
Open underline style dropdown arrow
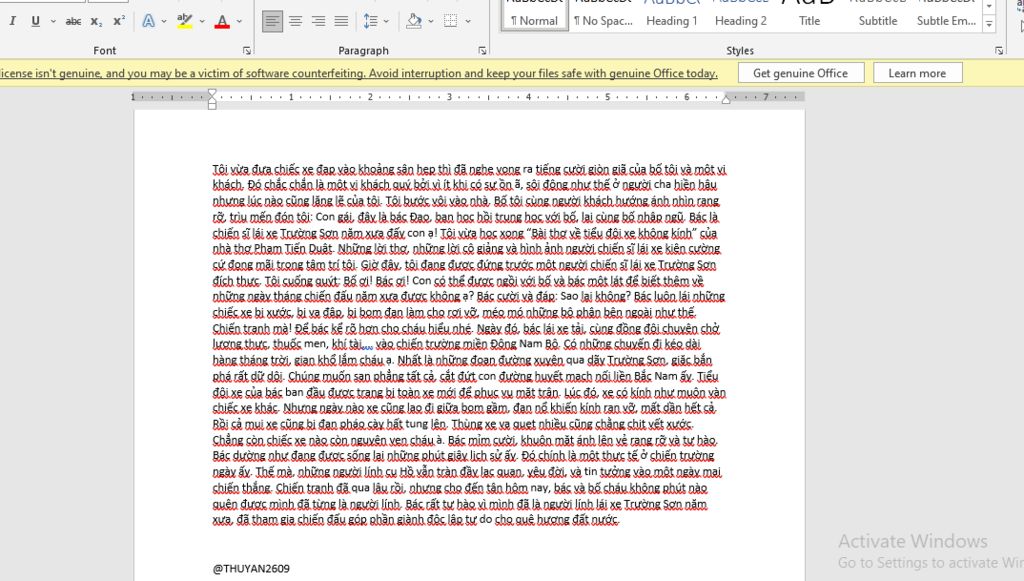click(53, 21)
